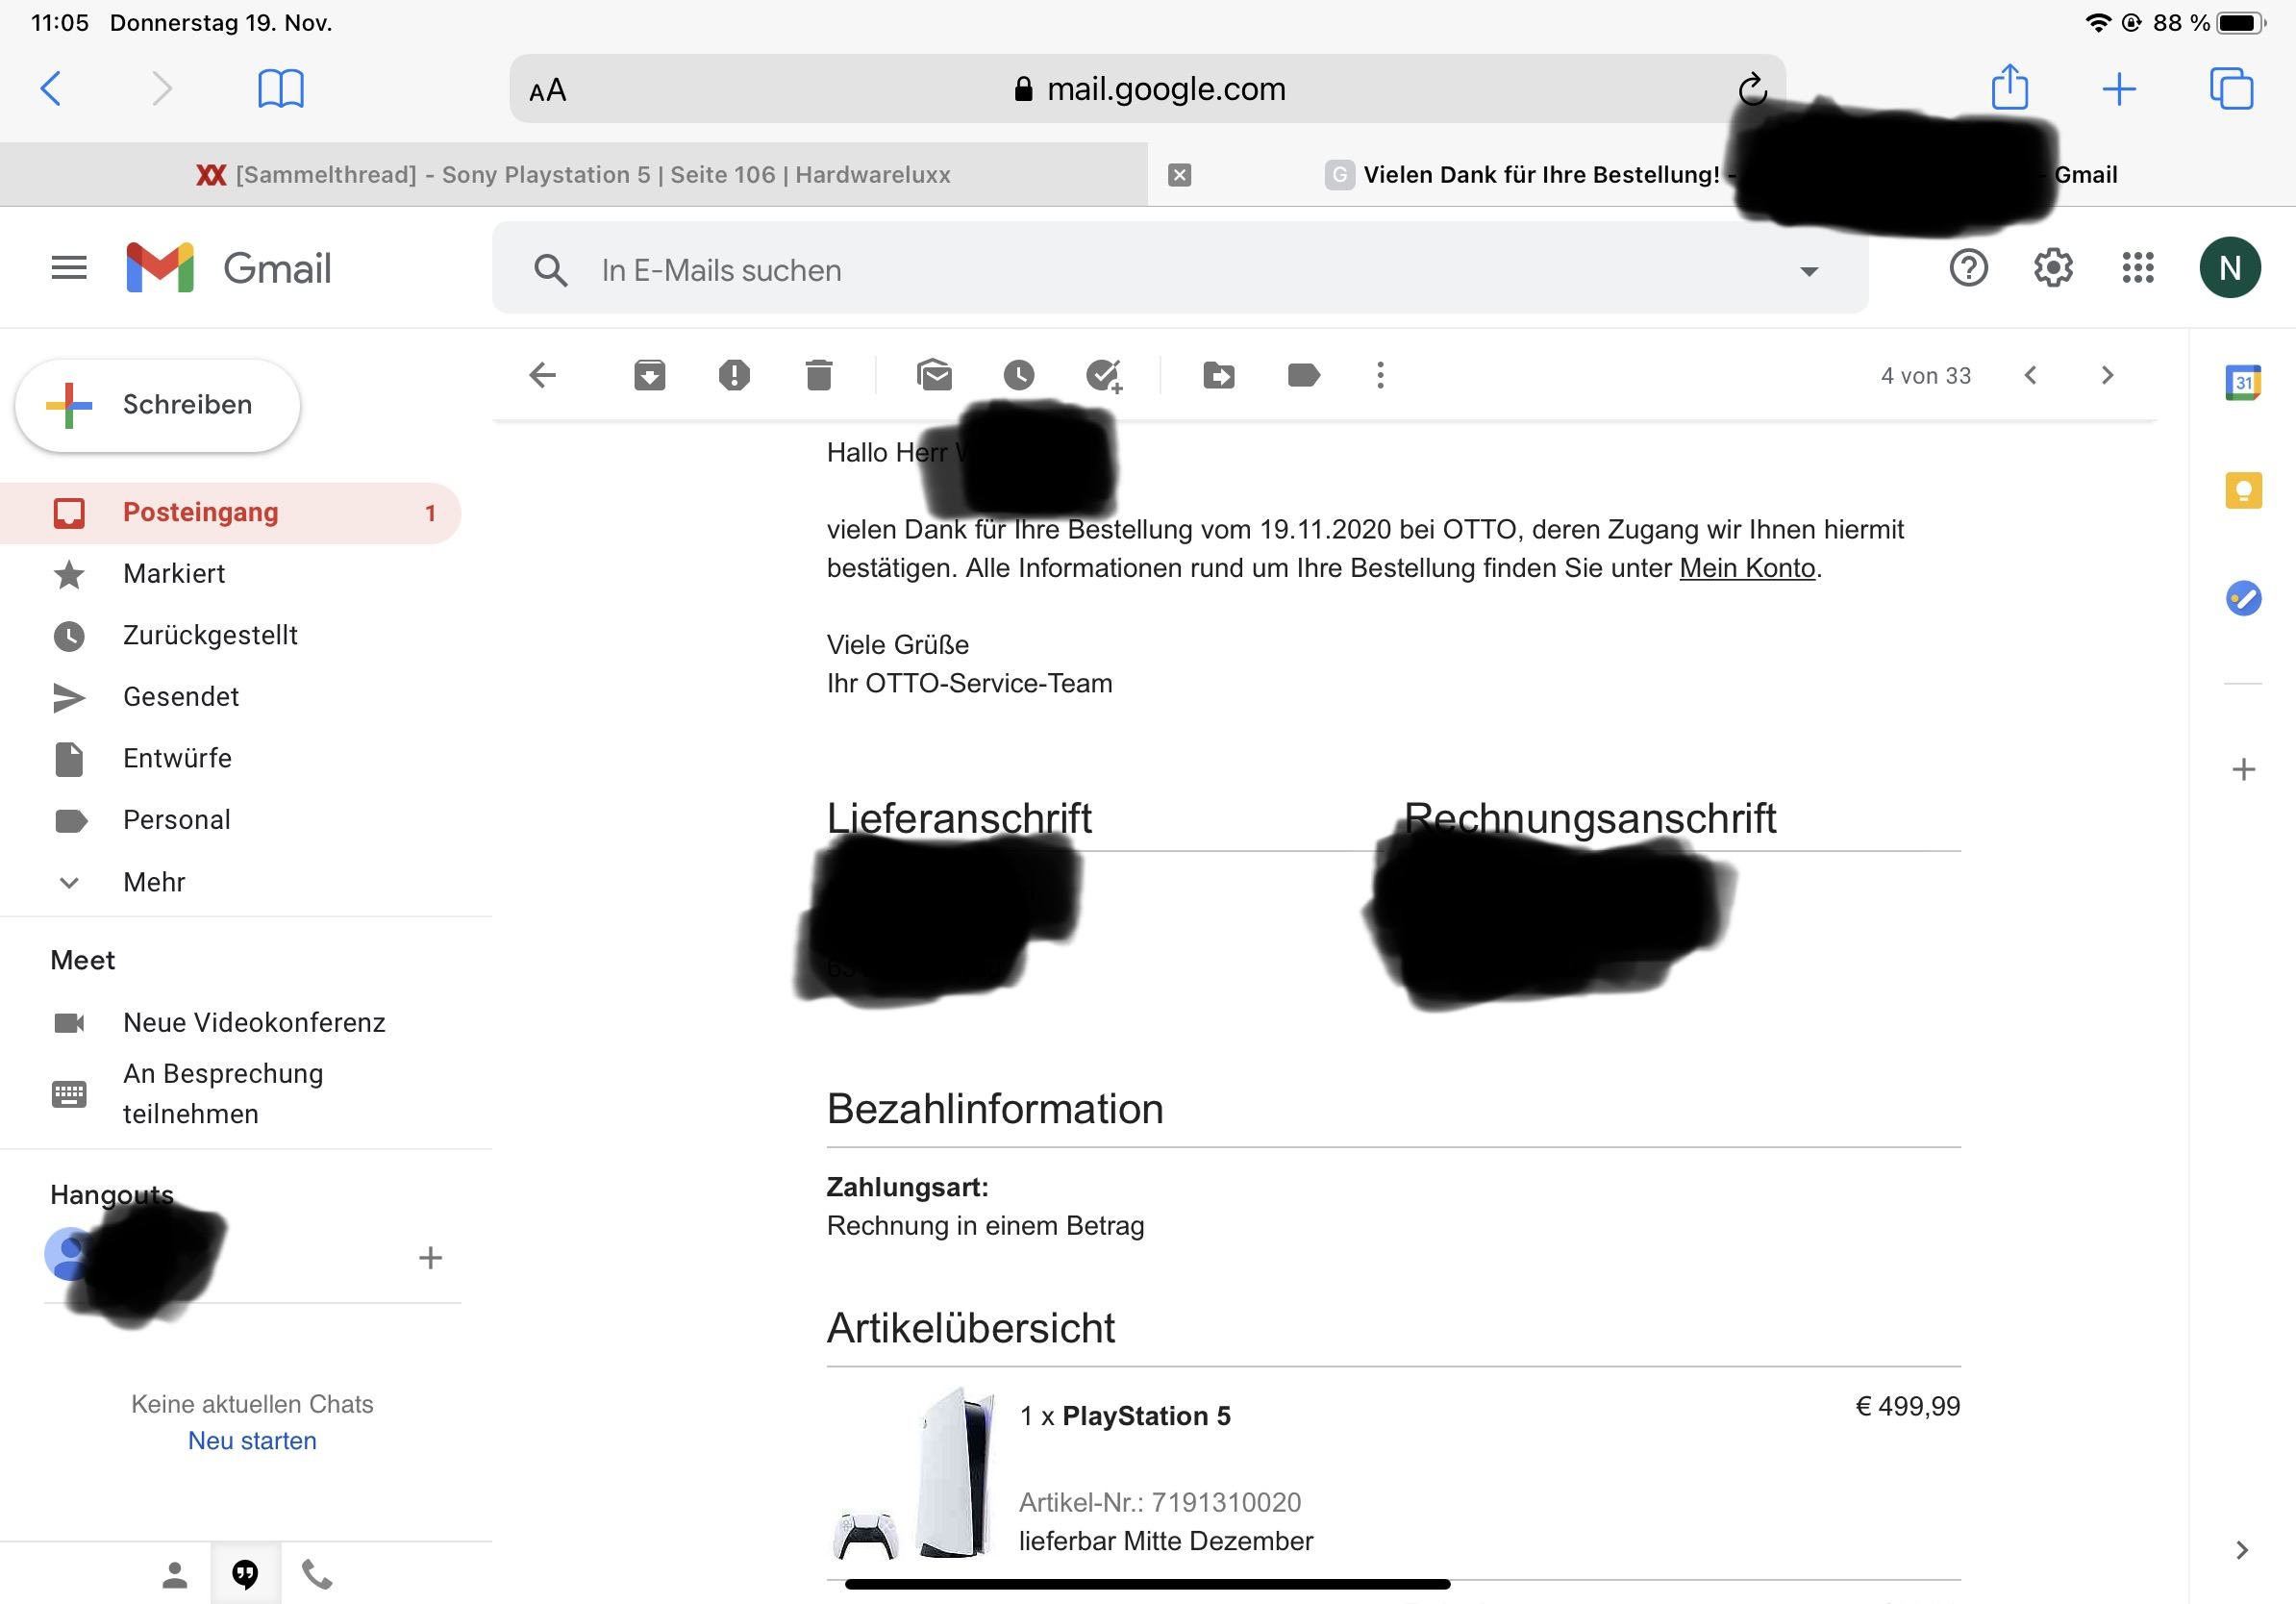Image resolution: width=2296 pixels, height=1604 pixels.
Task: Go back in Safari history
Action: (51, 89)
